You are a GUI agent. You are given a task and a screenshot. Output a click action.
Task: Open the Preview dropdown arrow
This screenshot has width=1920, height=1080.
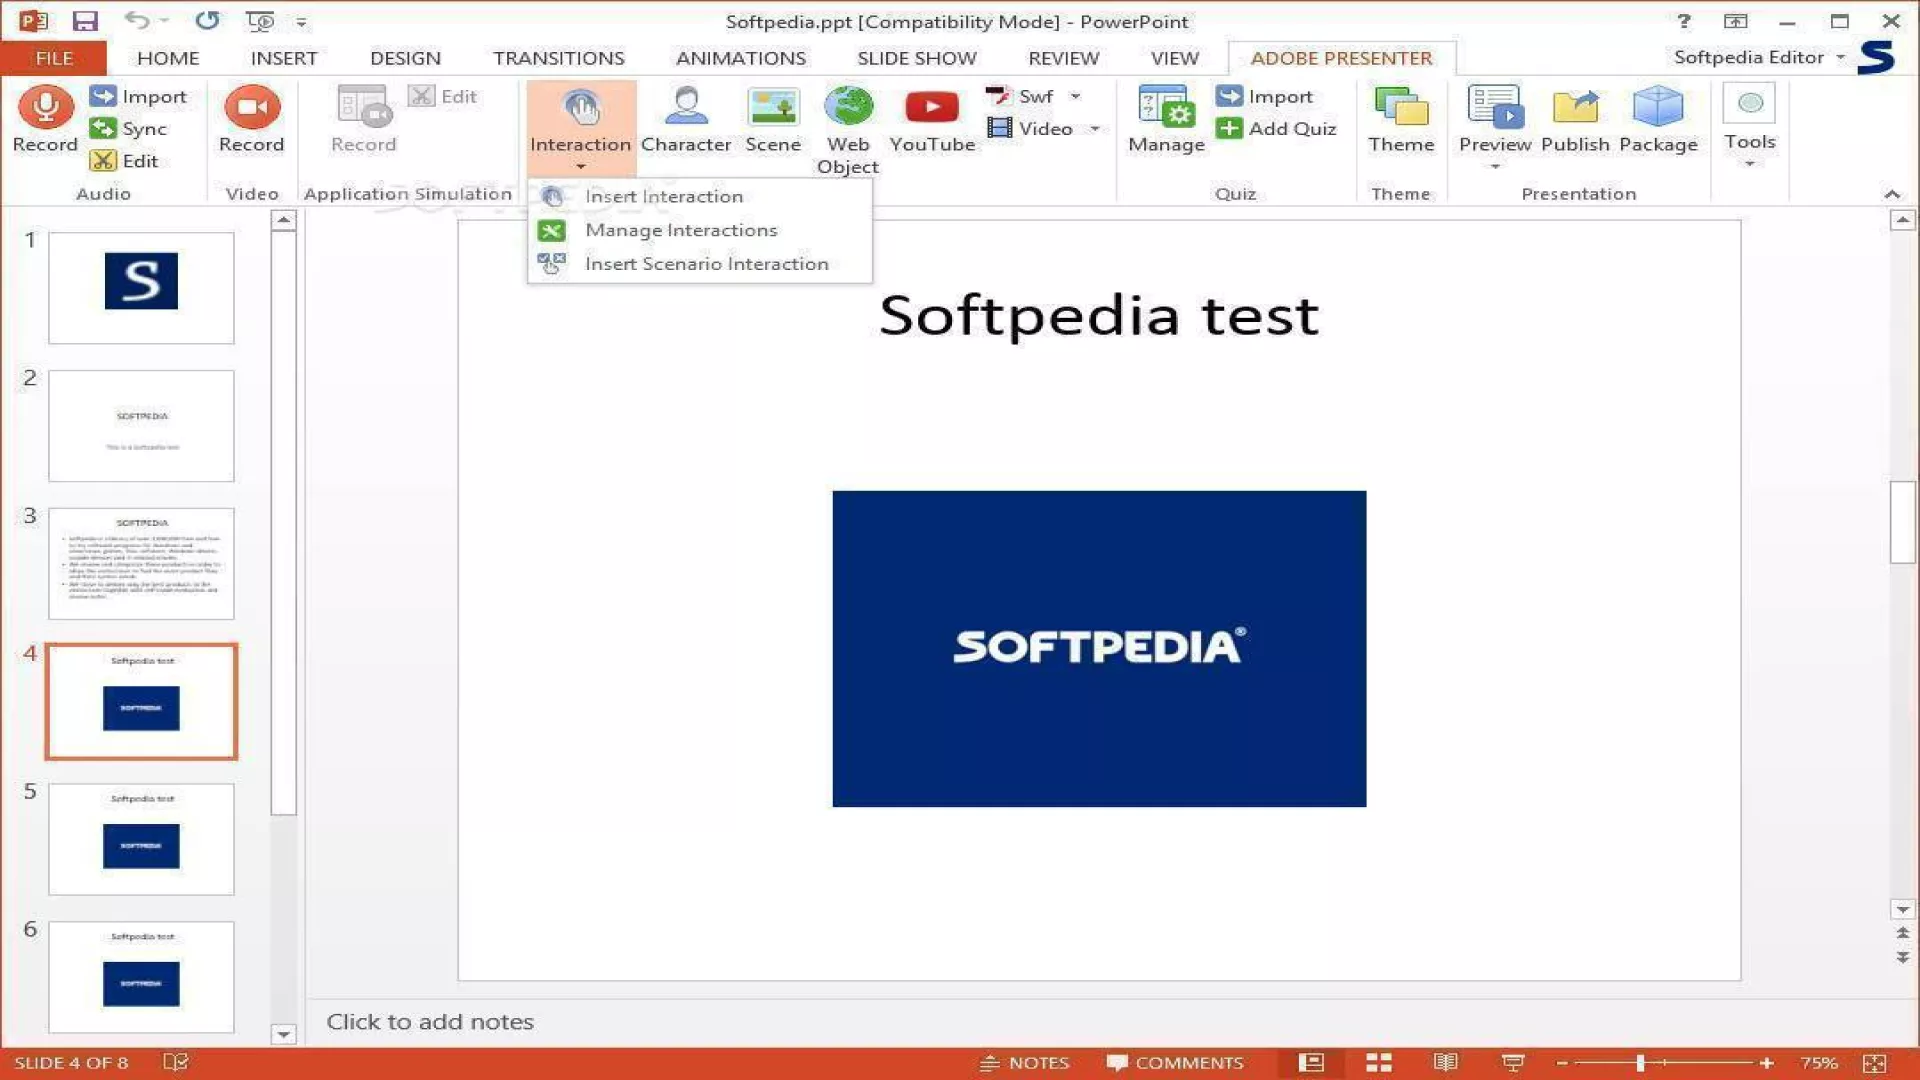coord(1494,166)
